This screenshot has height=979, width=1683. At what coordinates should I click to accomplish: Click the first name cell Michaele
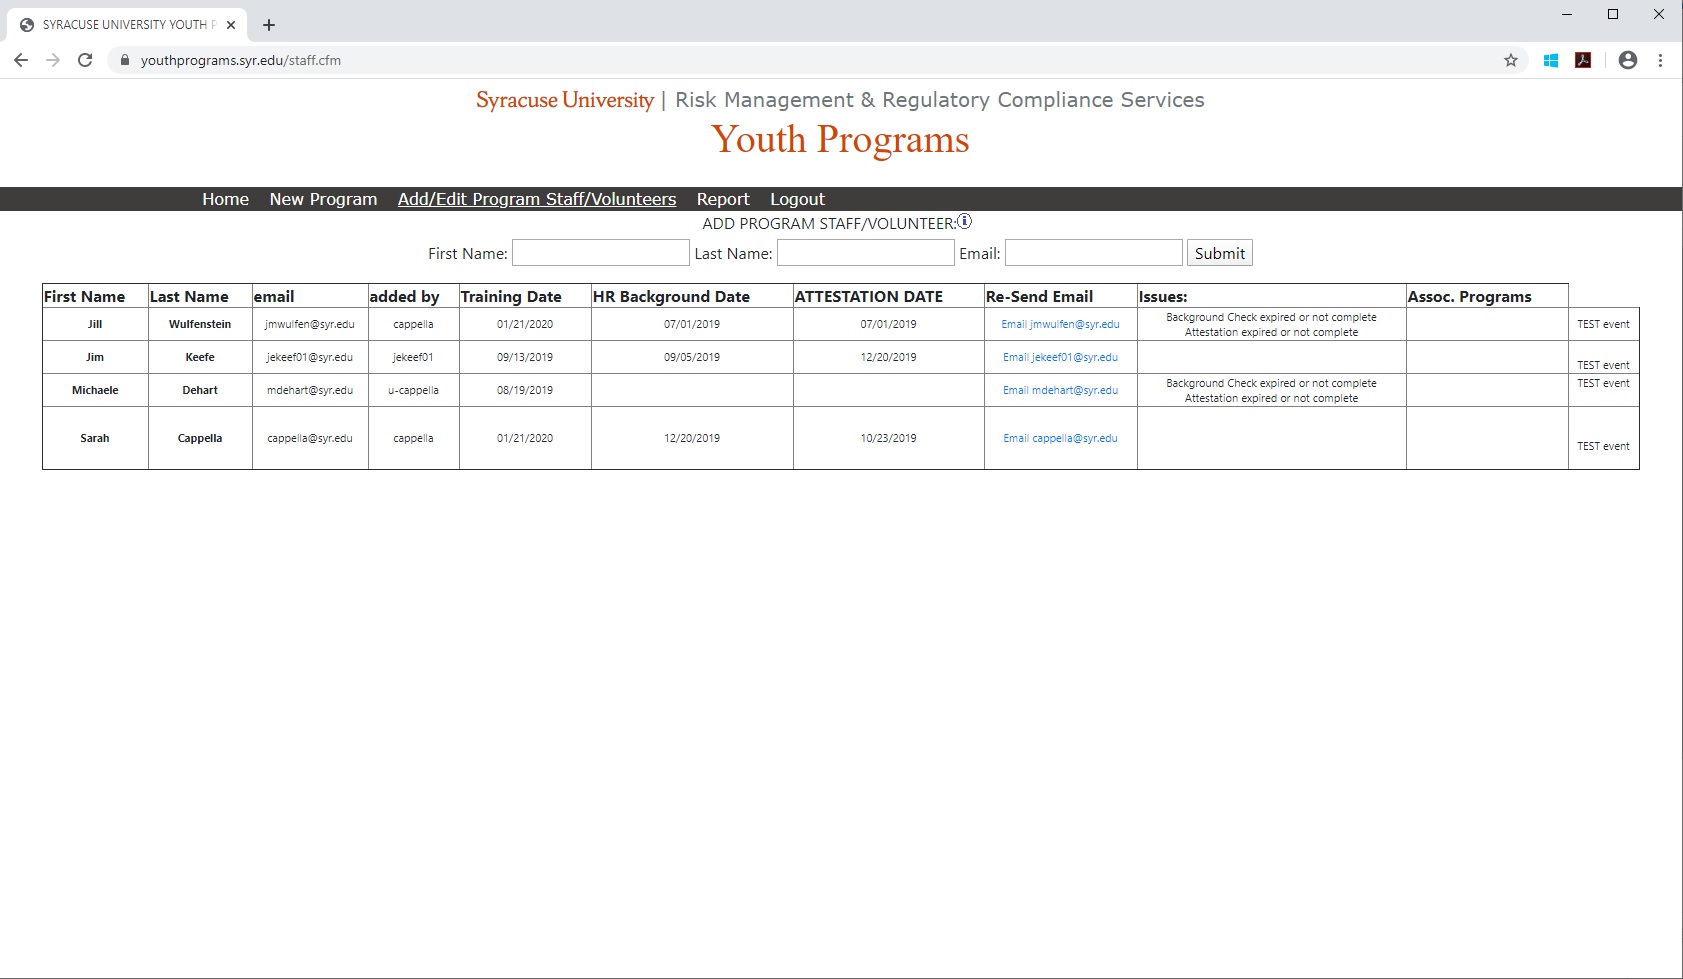tap(95, 390)
